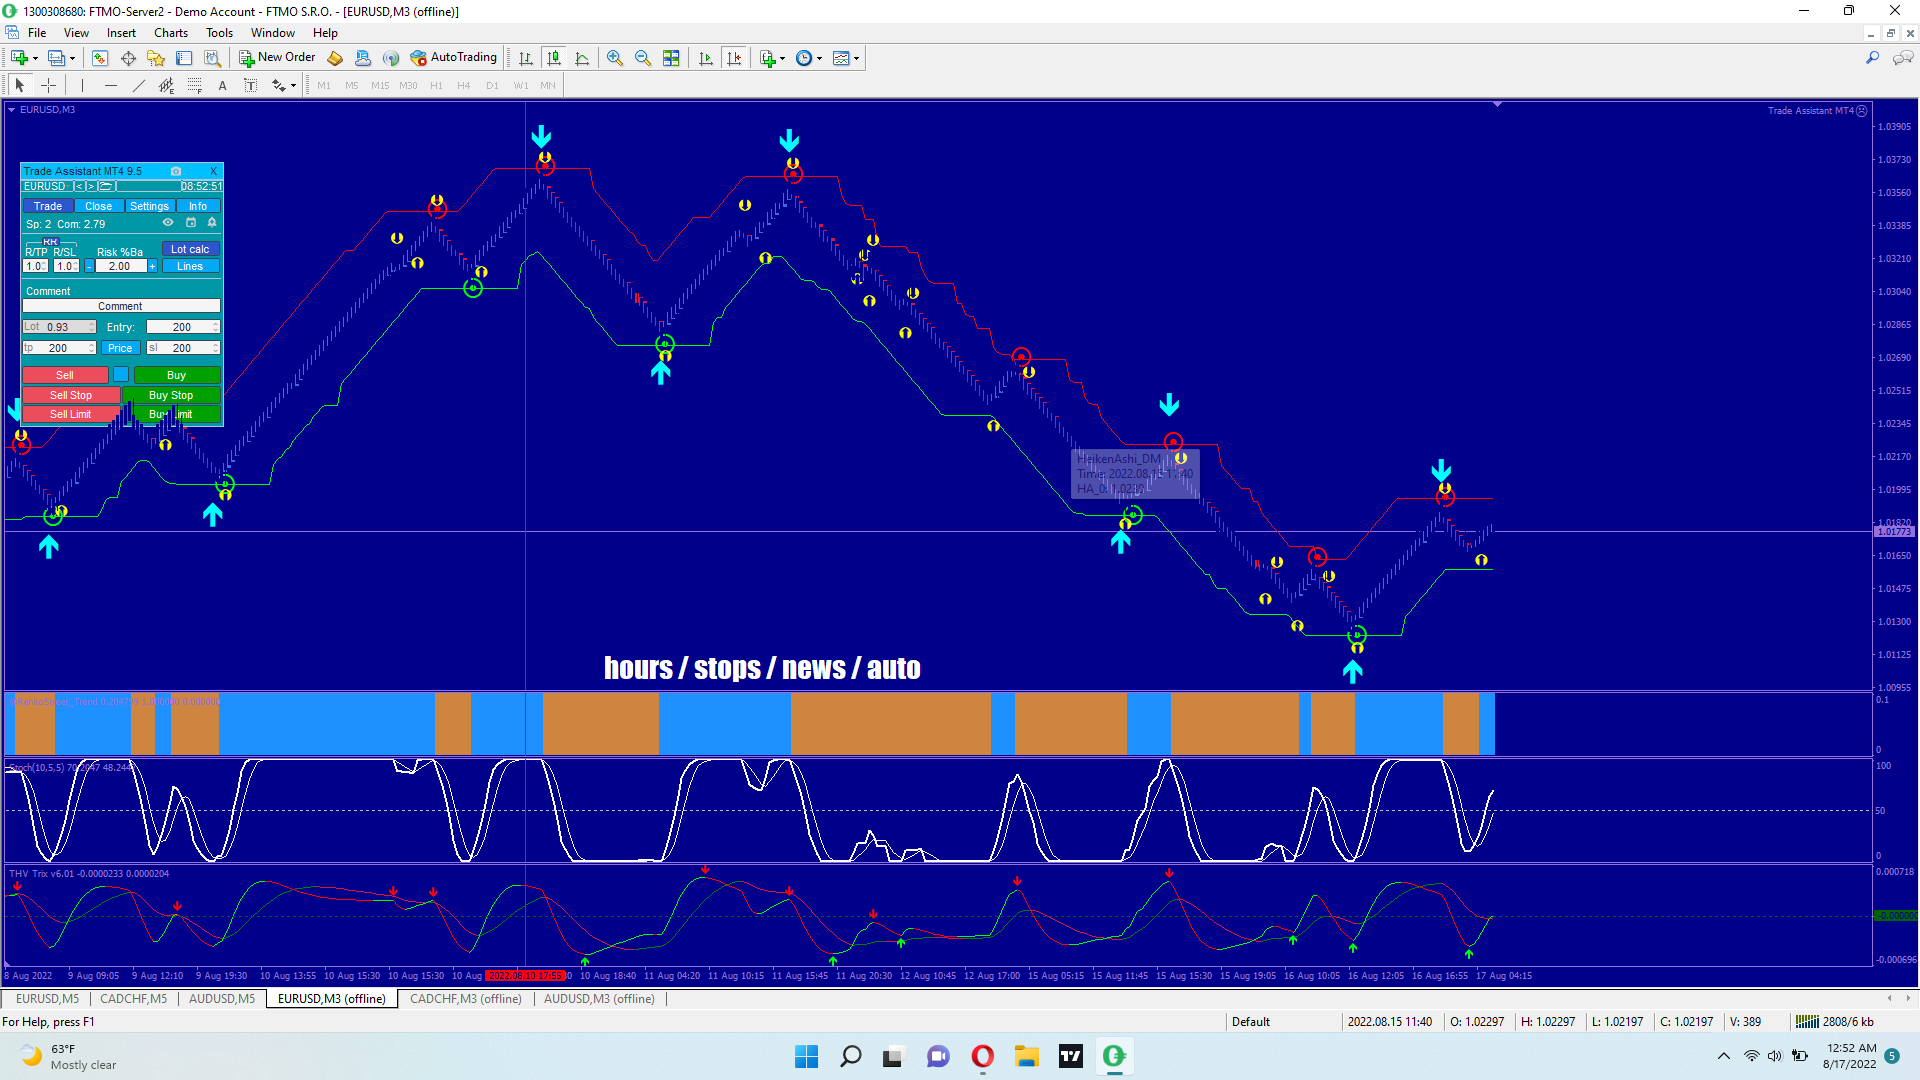Click the Tile Windows icon
Image resolution: width=1920 pixels, height=1080 pixels.
click(671, 58)
